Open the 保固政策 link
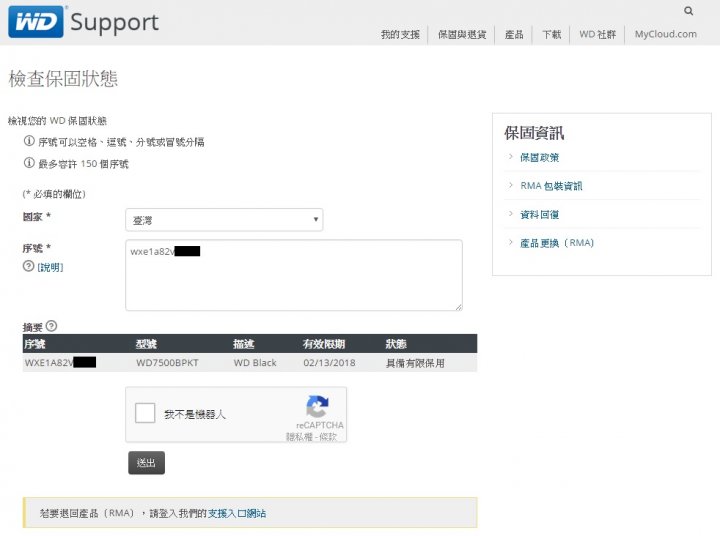The image size is (720, 536). 540,158
